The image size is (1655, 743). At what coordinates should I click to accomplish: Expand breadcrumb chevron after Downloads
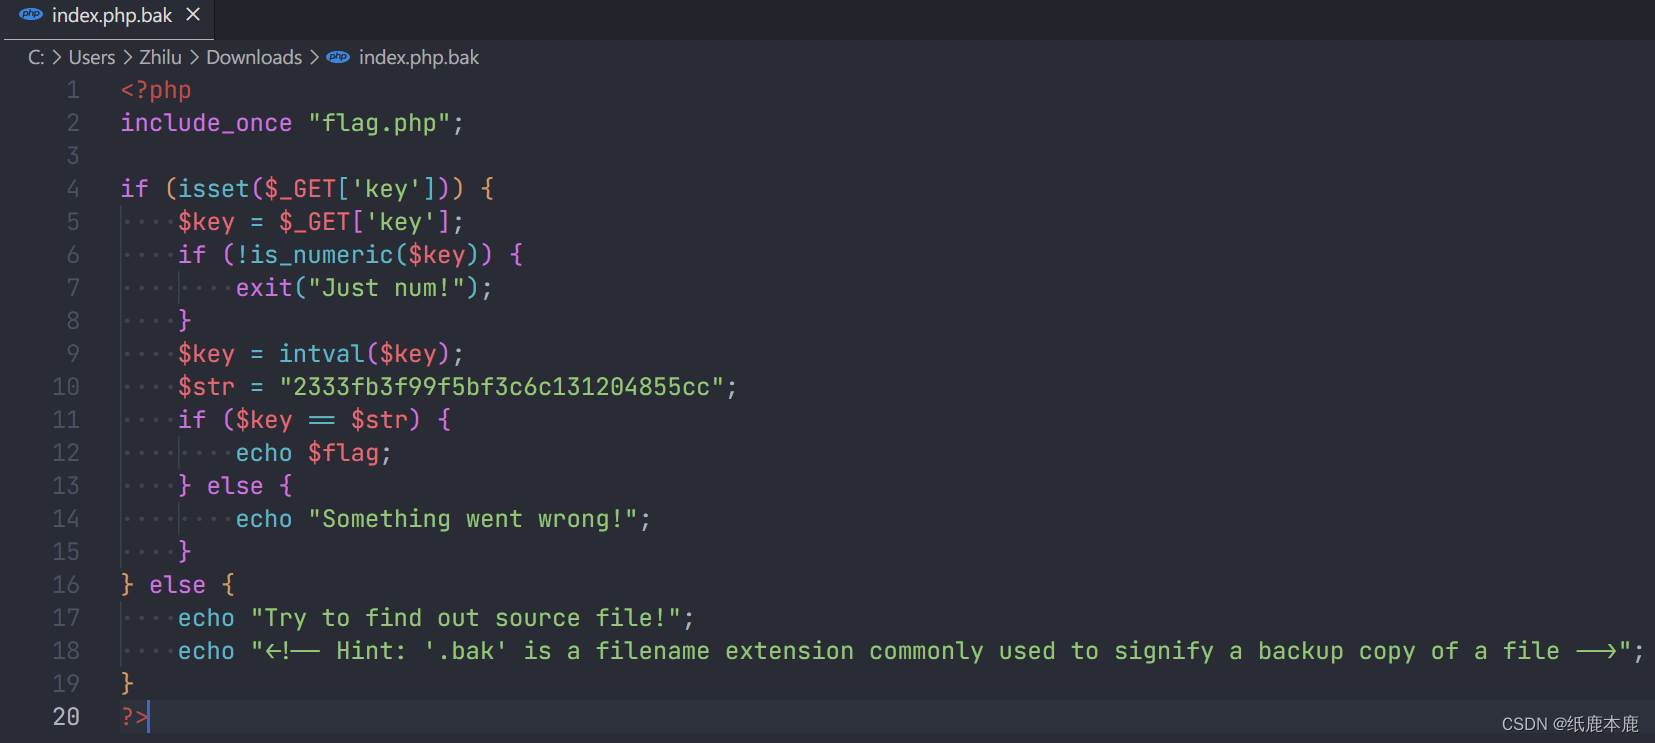pyautogui.click(x=314, y=57)
